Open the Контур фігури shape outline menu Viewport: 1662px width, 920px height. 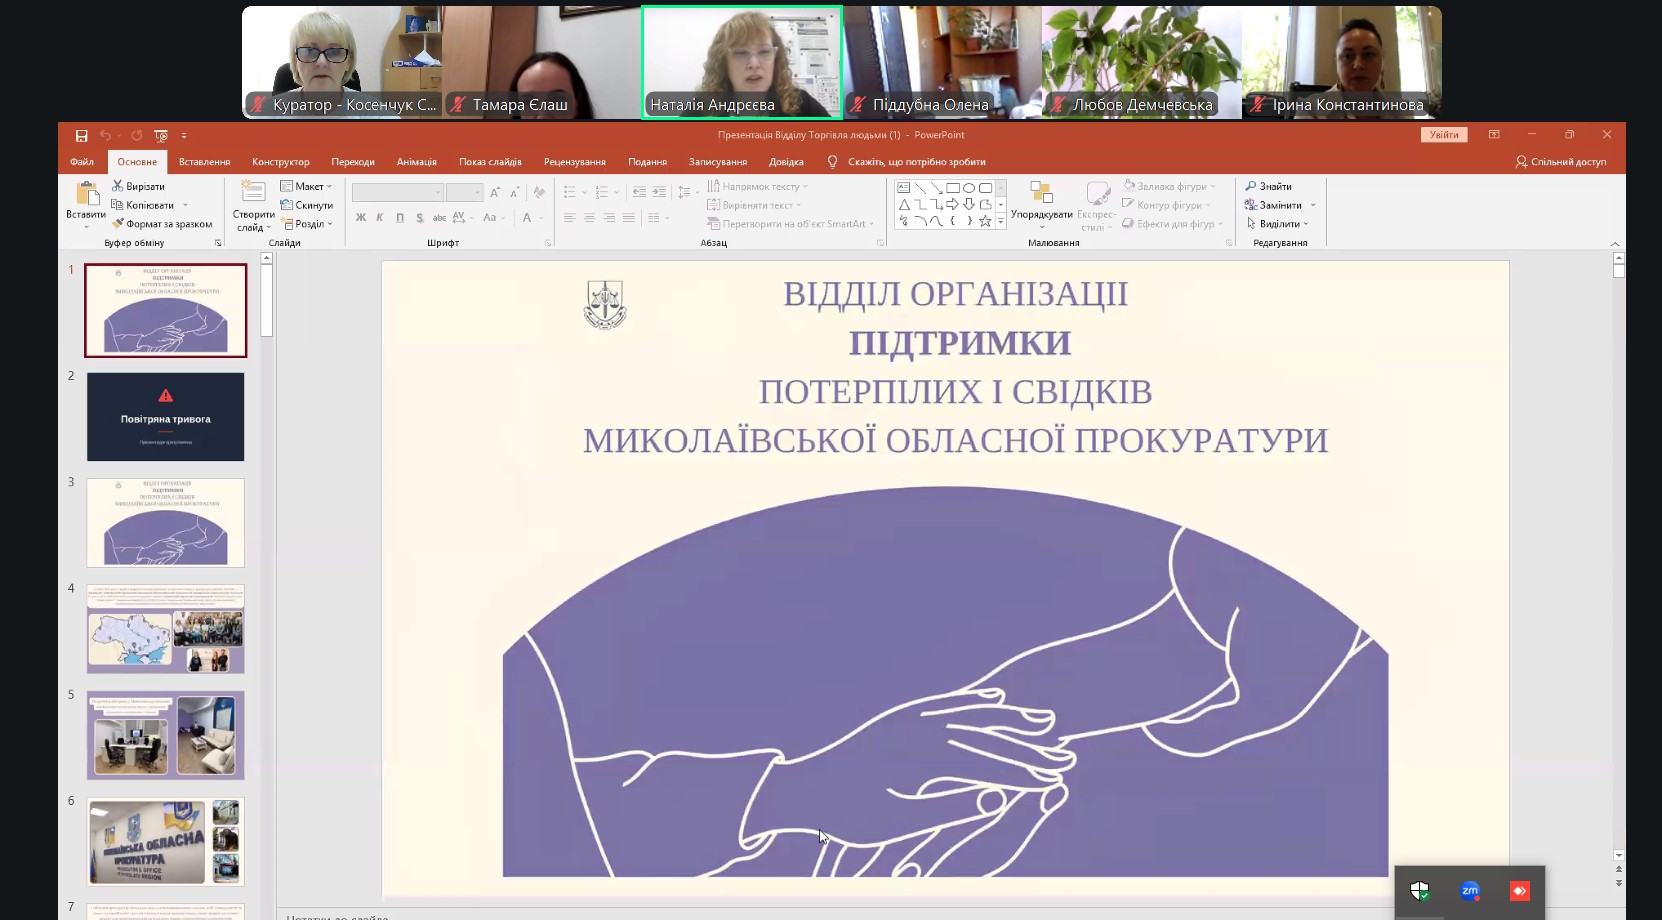(x=1167, y=205)
